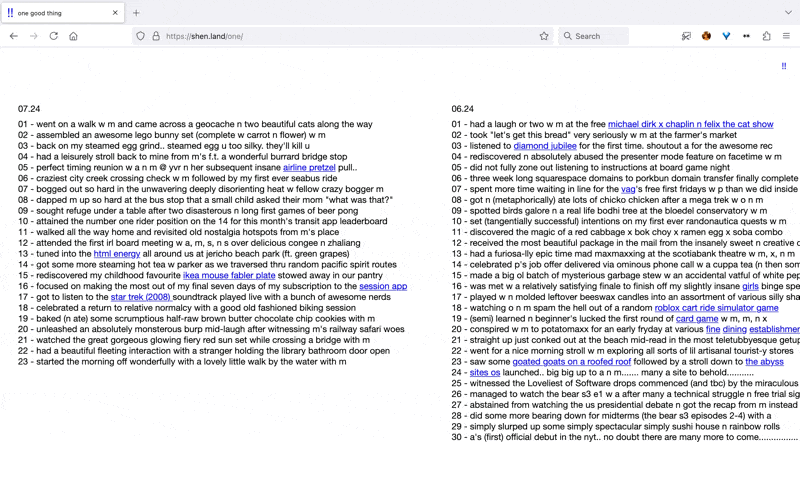Viewport: 800px width, 500px height.
Task: Open a new tab with plus button
Action: 136,12
